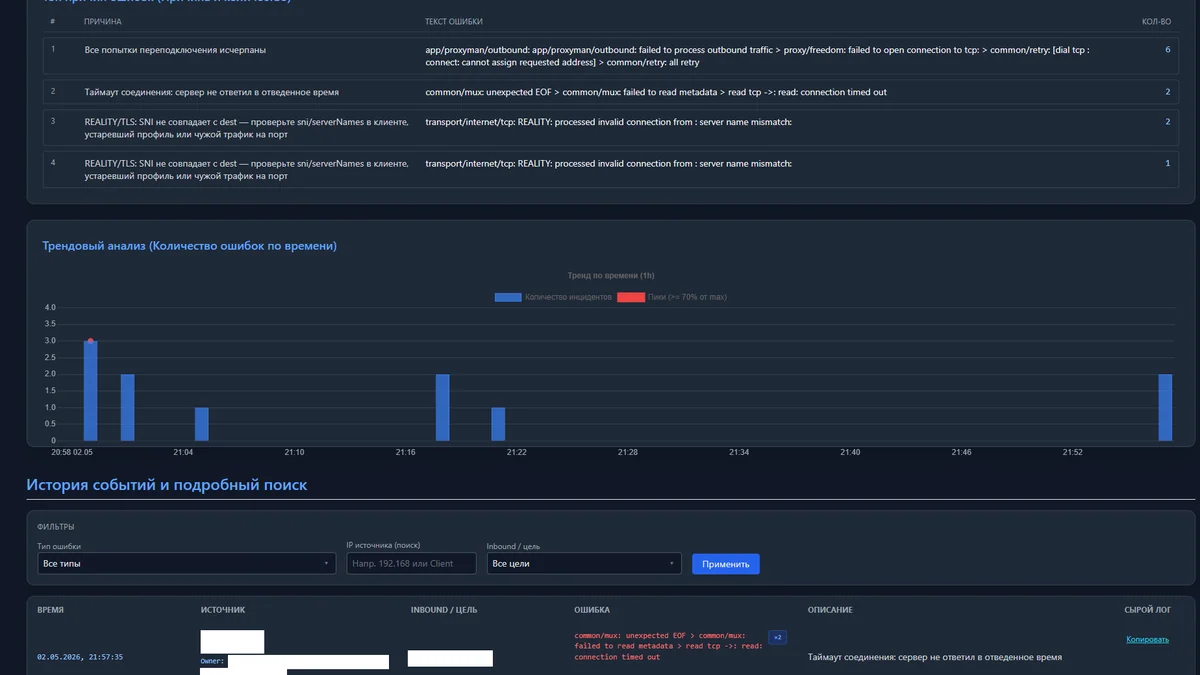Click the short bar near 21:04
Screen dimensions: 1200x675
[201, 424]
